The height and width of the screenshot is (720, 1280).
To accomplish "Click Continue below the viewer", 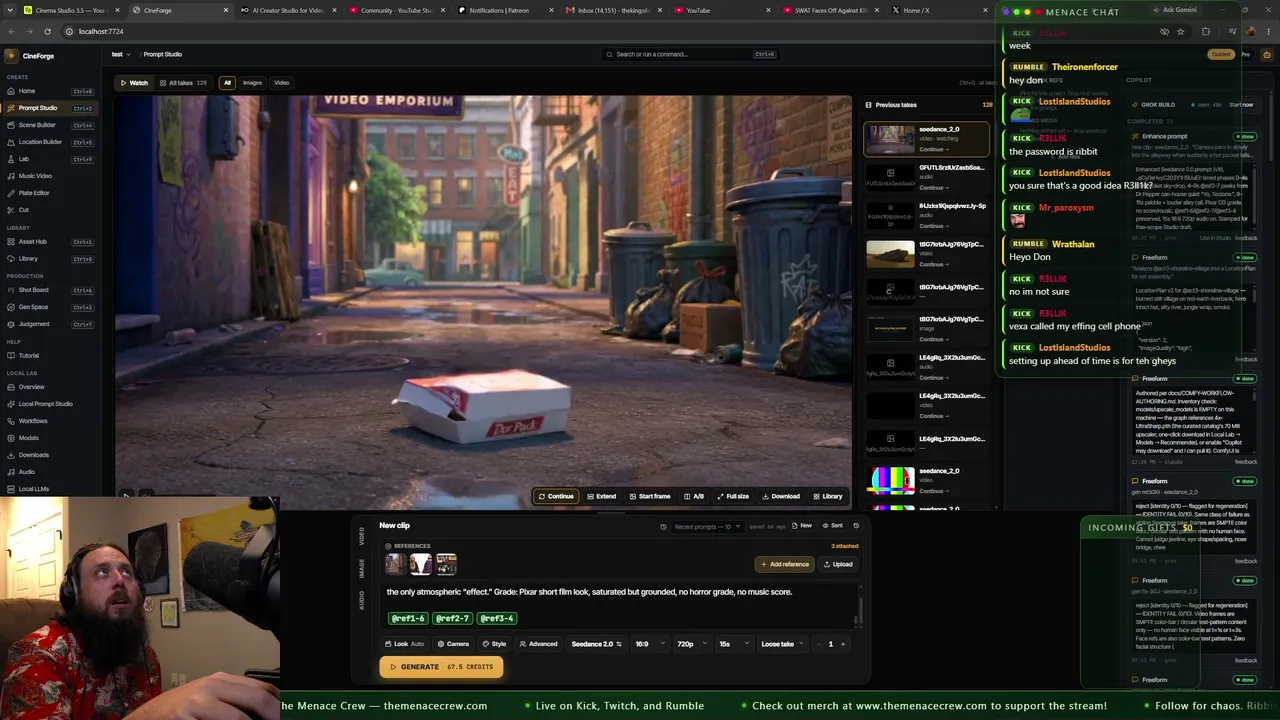I will tap(556, 497).
